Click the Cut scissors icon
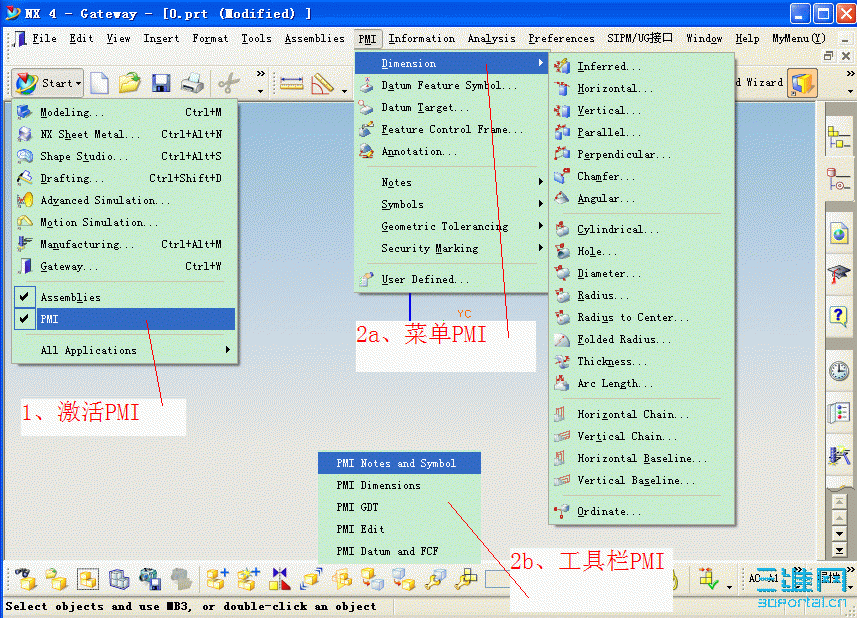The image size is (857, 618). 228,84
